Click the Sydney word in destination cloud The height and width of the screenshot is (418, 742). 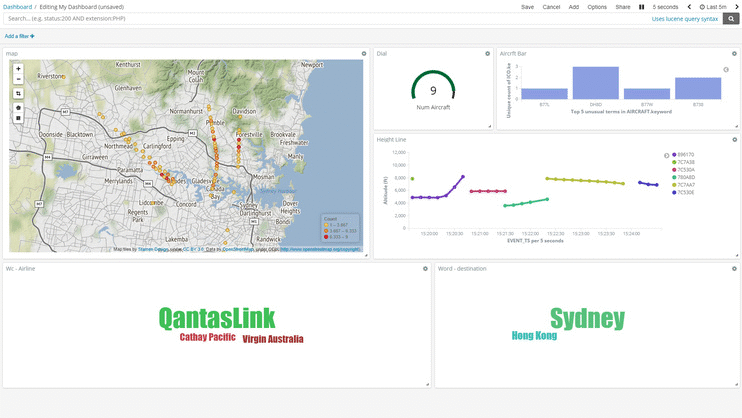(x=587, y=319)
